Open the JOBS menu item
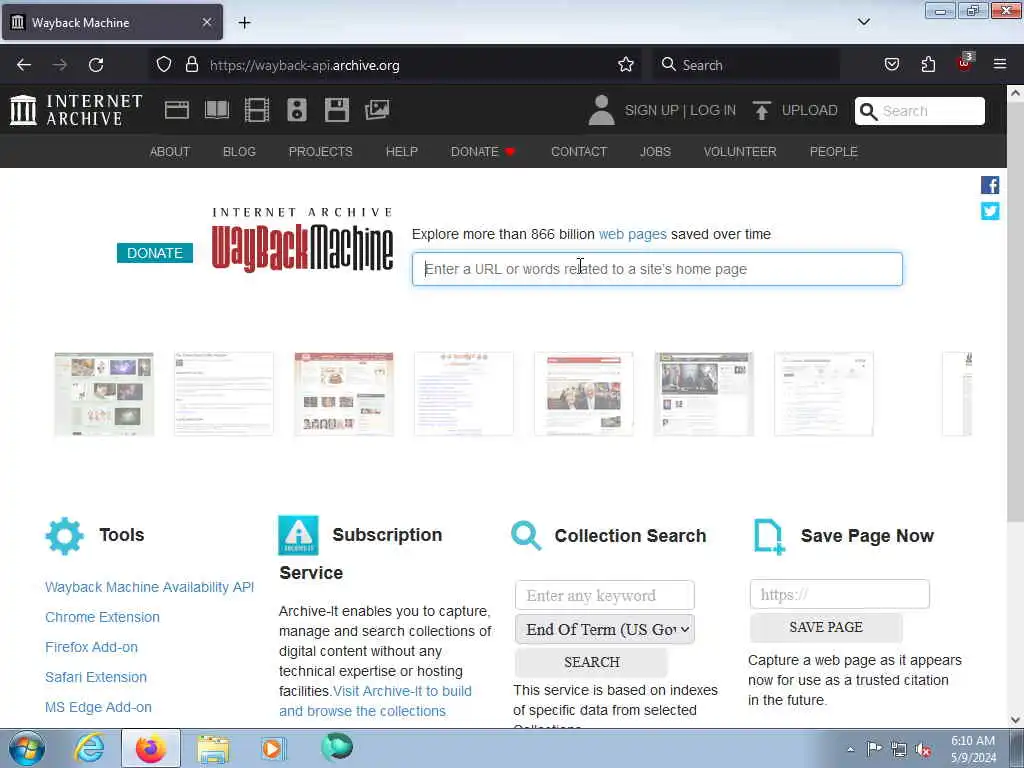 click(656, 152)
